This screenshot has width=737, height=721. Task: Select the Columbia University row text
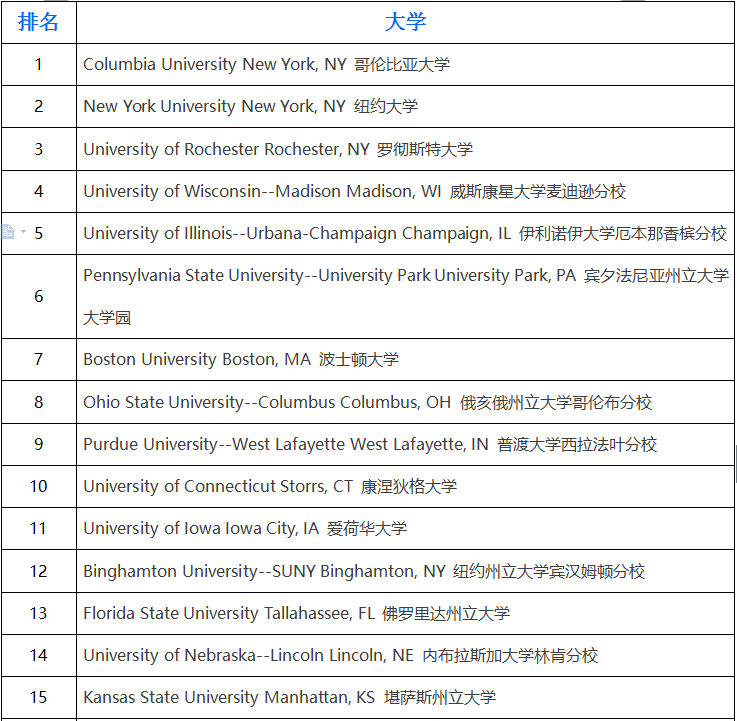tap(267, 64)
